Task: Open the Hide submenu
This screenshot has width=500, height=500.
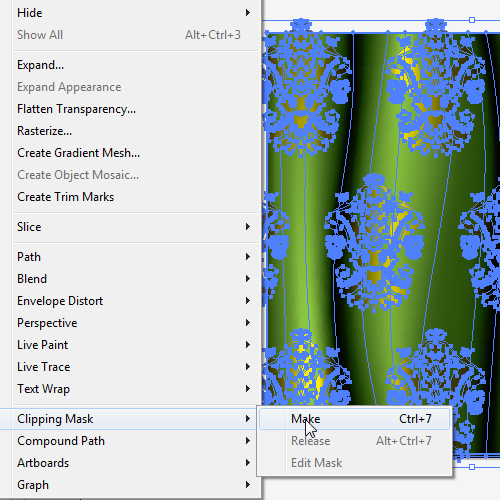Action: tap(133, 13)
